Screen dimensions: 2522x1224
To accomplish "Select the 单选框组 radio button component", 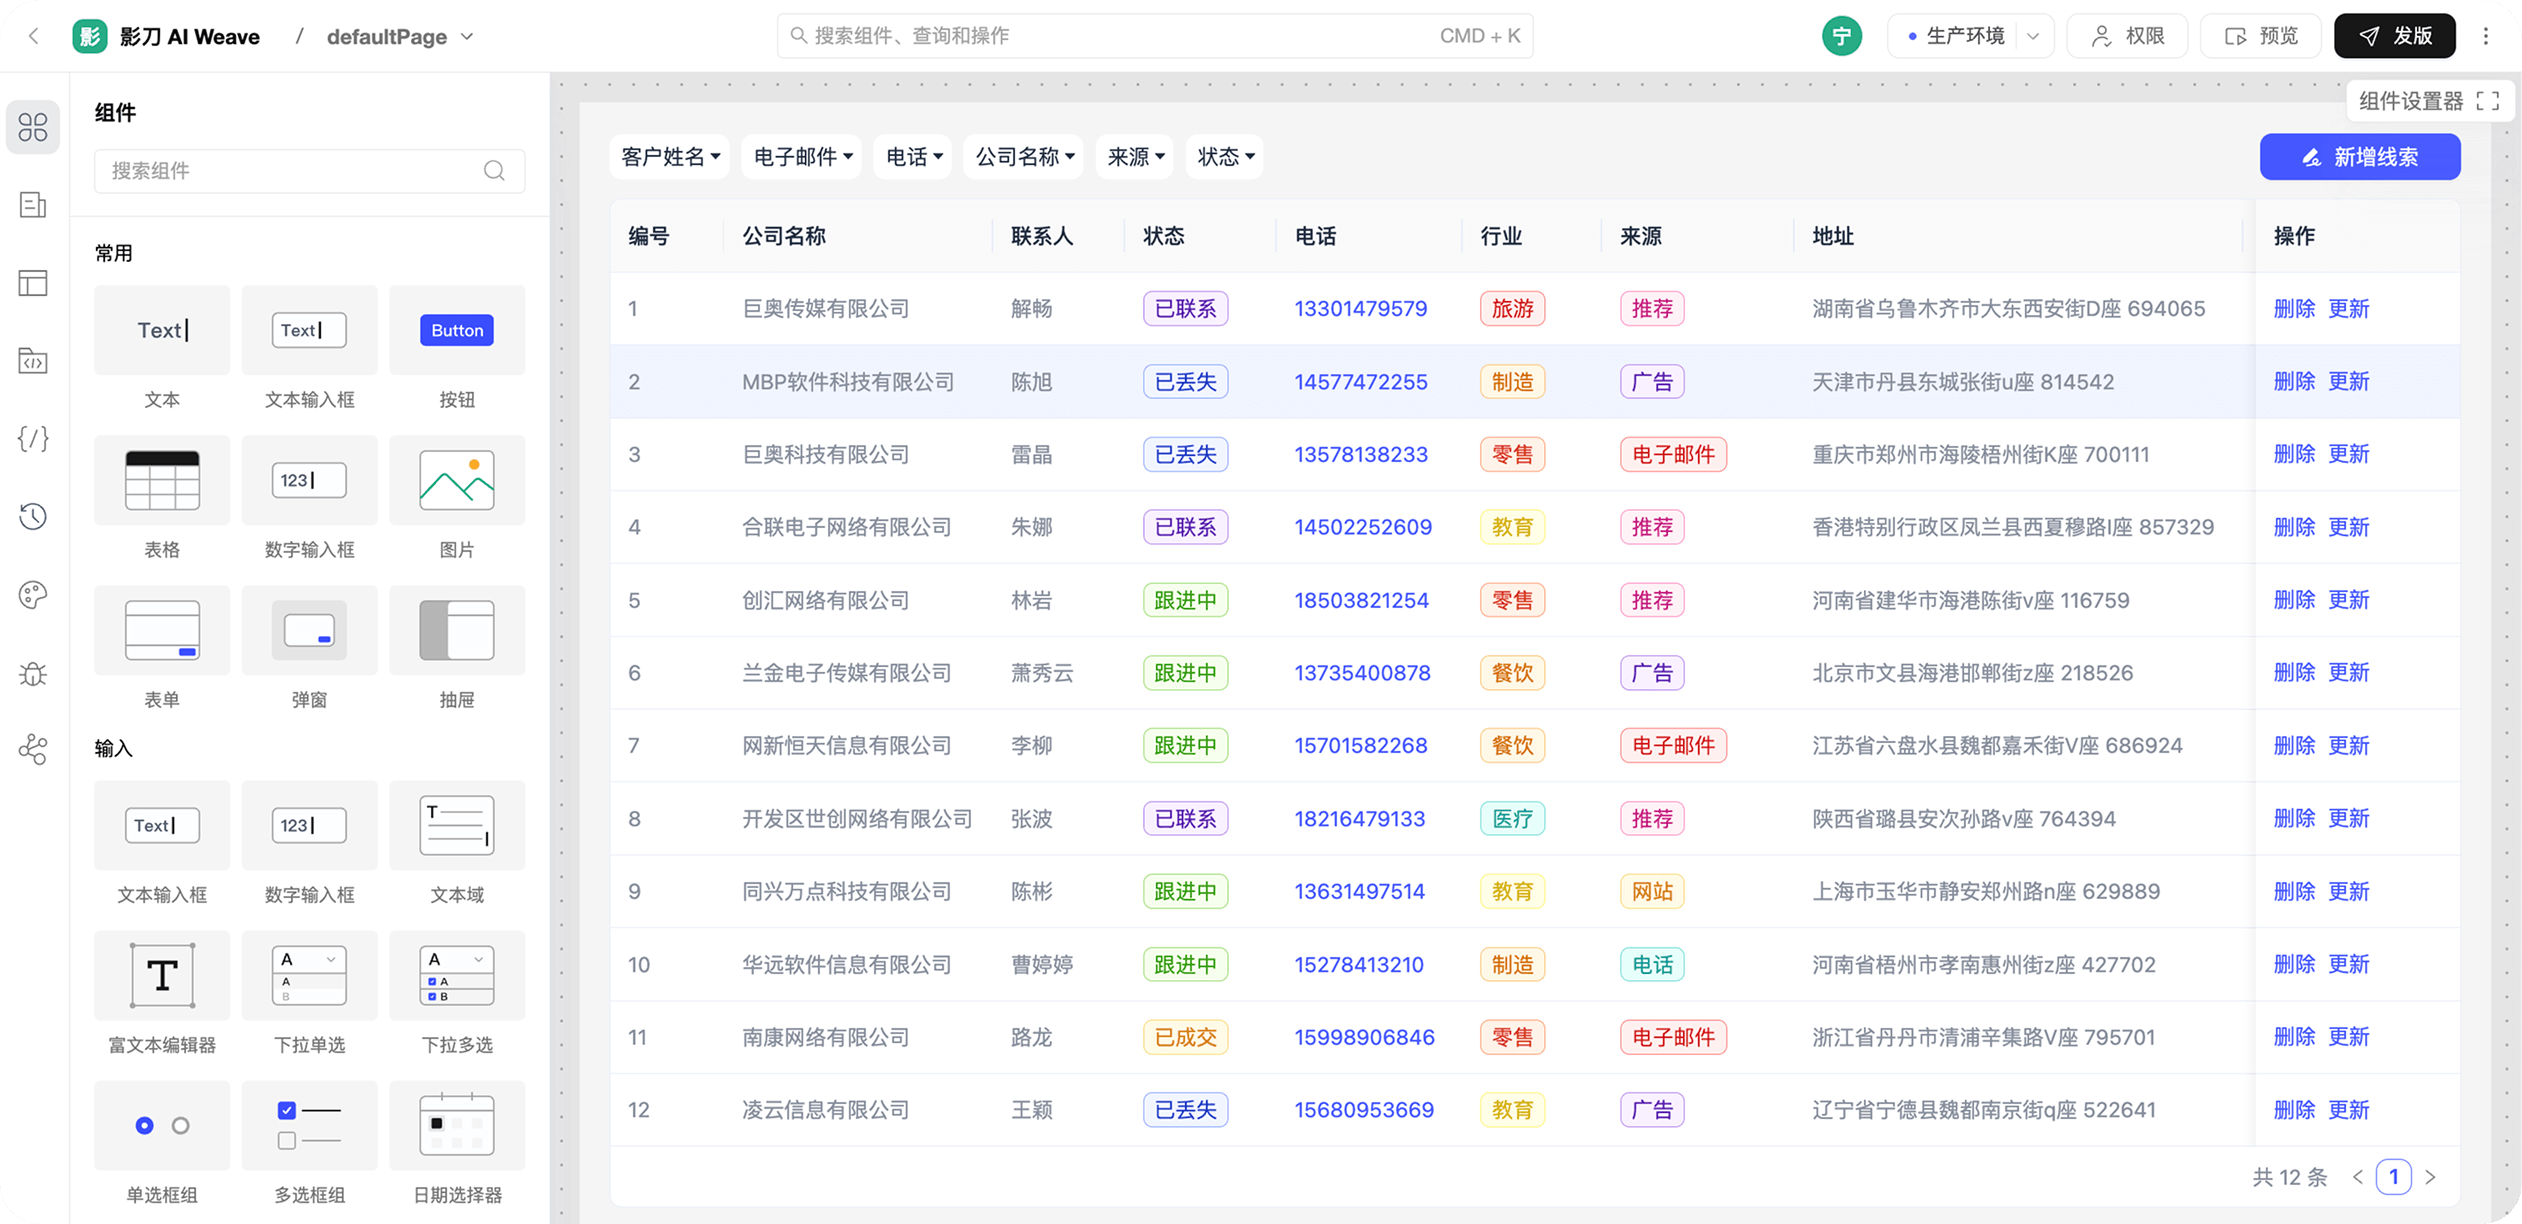I will pyautogui.click(x=161, y=1125).
